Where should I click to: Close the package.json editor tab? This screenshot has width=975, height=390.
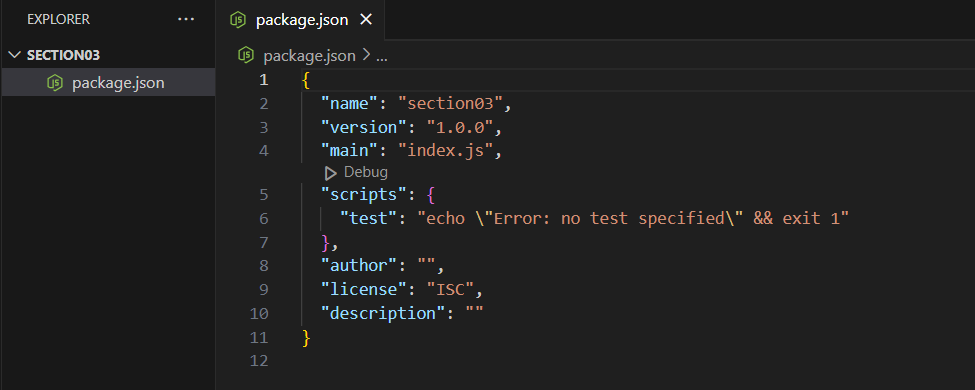366,20
